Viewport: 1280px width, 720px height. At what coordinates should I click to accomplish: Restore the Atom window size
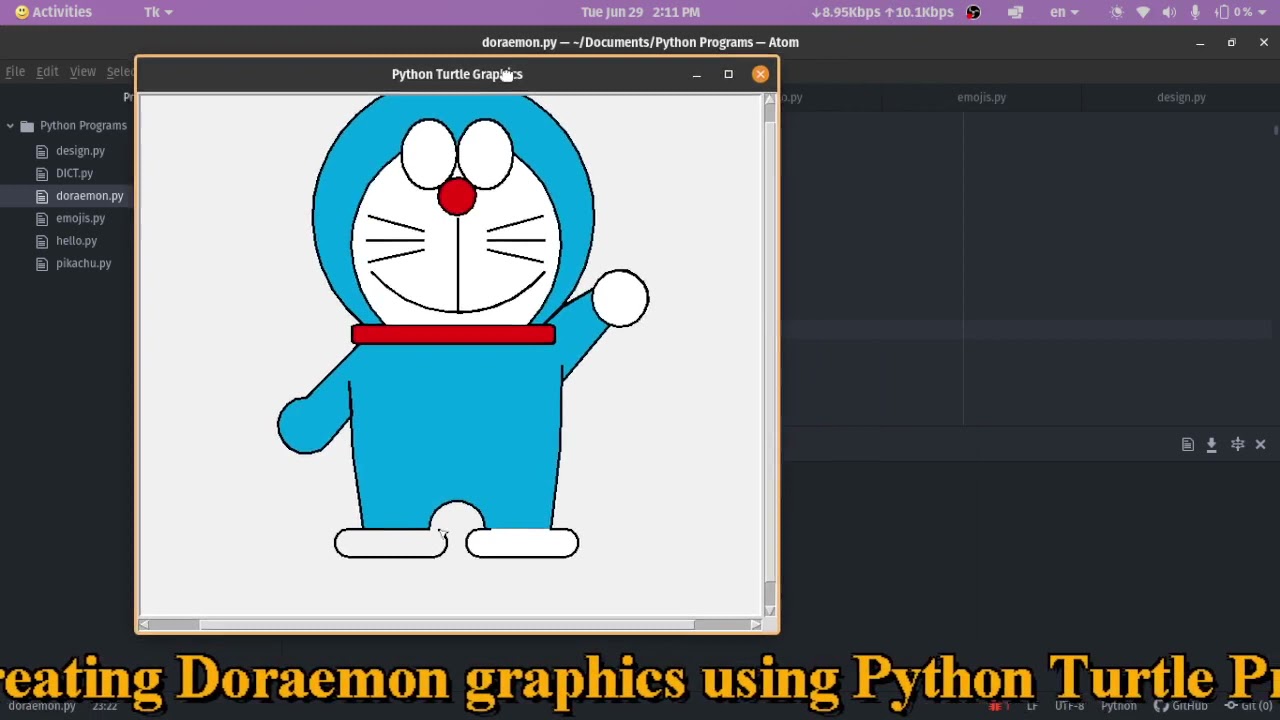pyautogui.click(x=1232, y=43)
